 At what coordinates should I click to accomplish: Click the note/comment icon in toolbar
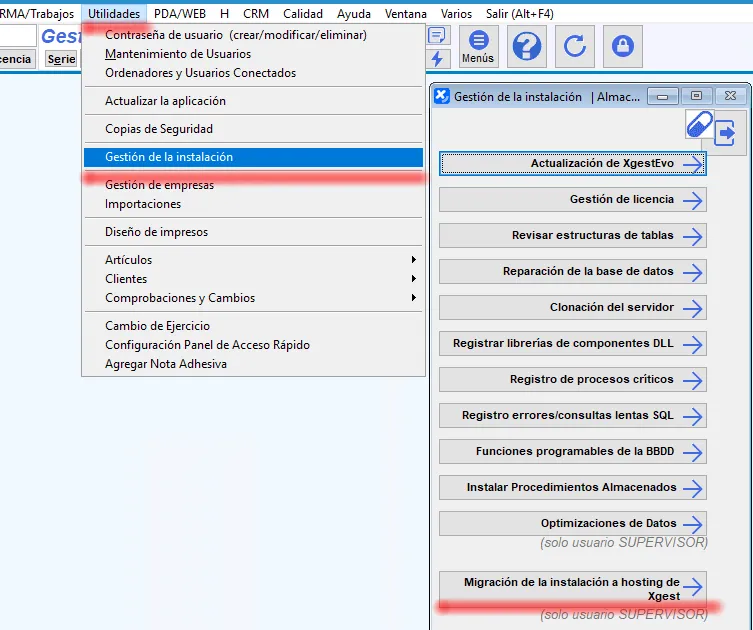tap(437, 35)
